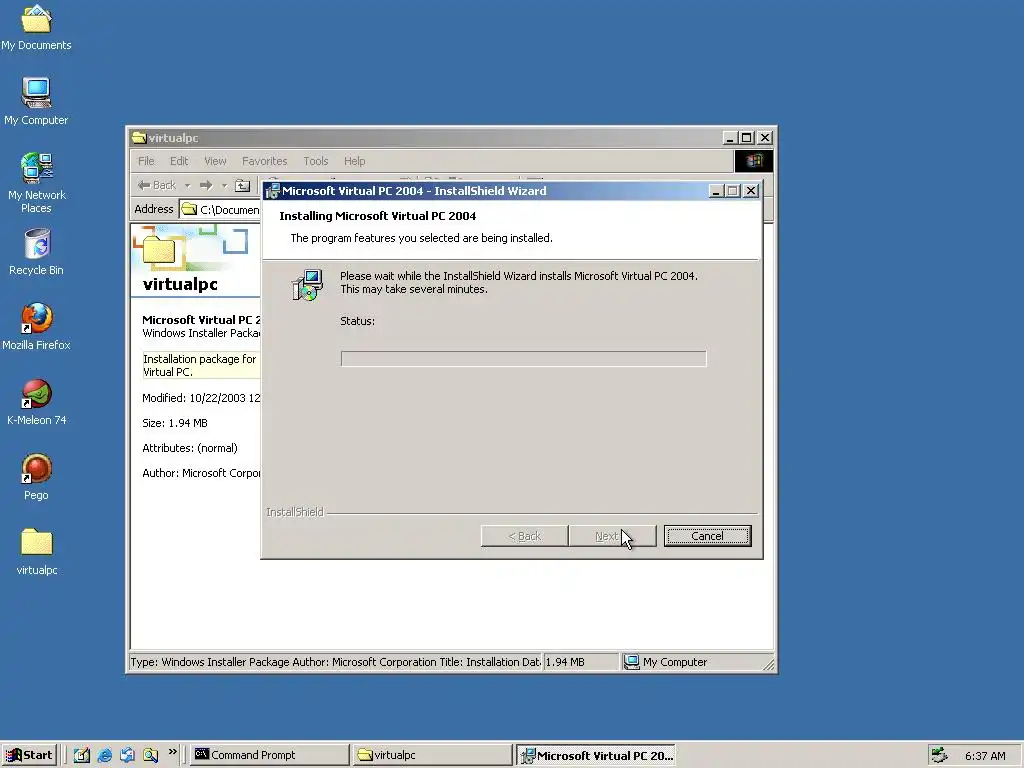Select the My Computer desktop icon
This screenshot has width=1024, height=768.
click(36, 101)
